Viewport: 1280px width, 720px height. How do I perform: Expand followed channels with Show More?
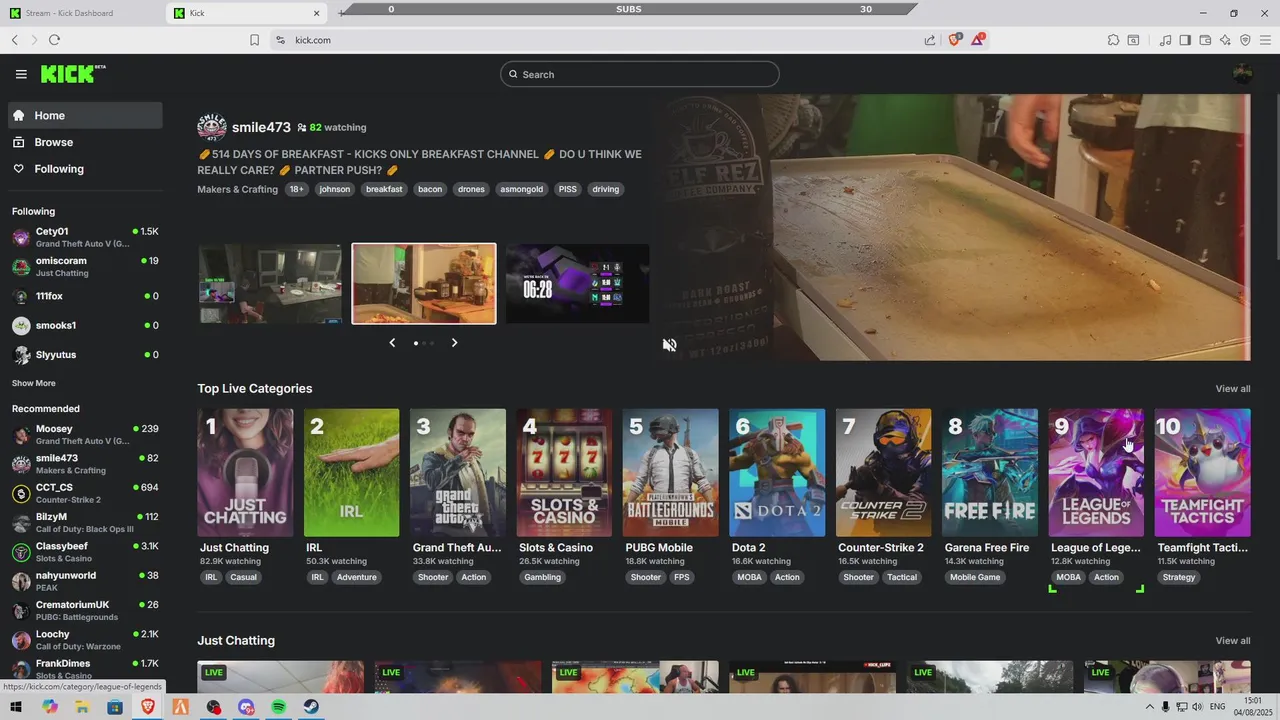click(x=34, y=383)
